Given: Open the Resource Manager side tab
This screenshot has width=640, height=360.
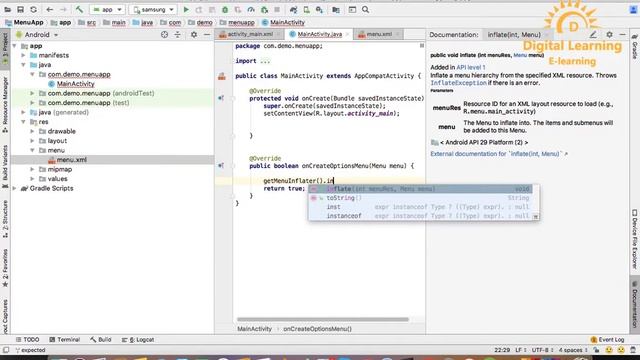Looking at the screenshot, I should [5, 104].
